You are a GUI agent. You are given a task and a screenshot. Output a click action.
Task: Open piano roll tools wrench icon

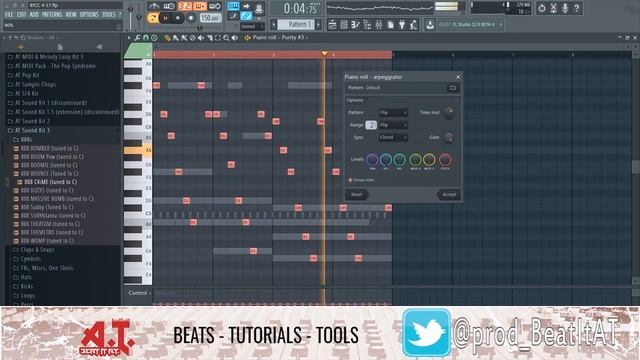tap(138, 38)
